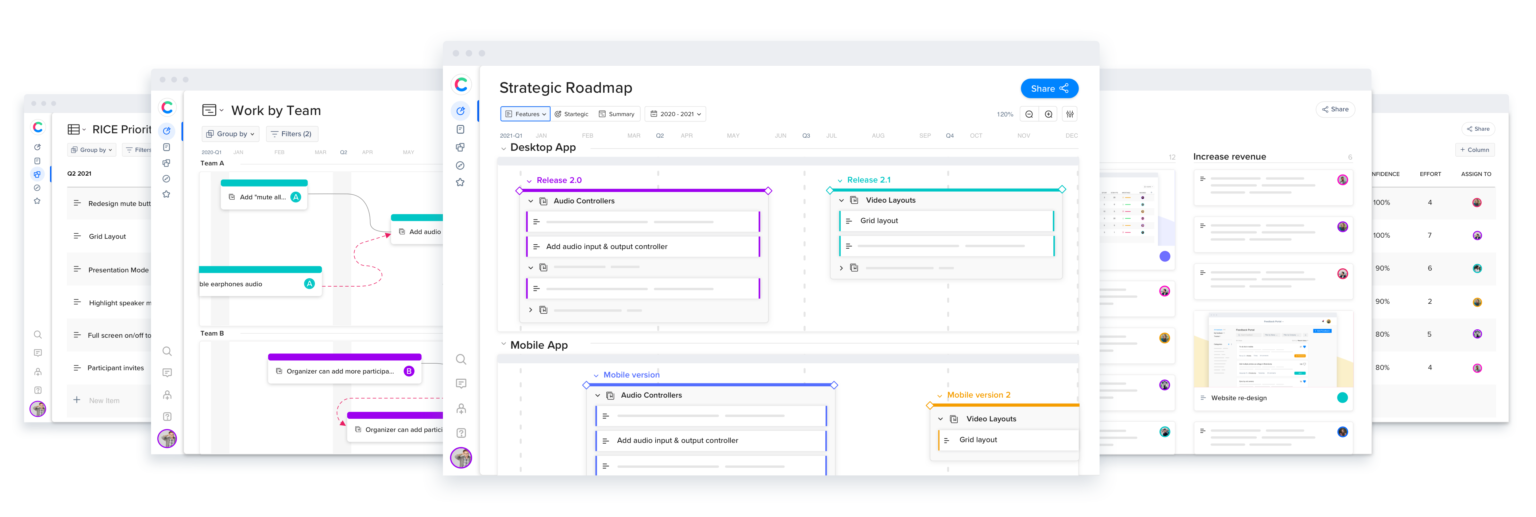Collapse the Release 2.1 group
Image resolution: width=1536 pixels, height=517 pixels.
click(x=840, y=181)
